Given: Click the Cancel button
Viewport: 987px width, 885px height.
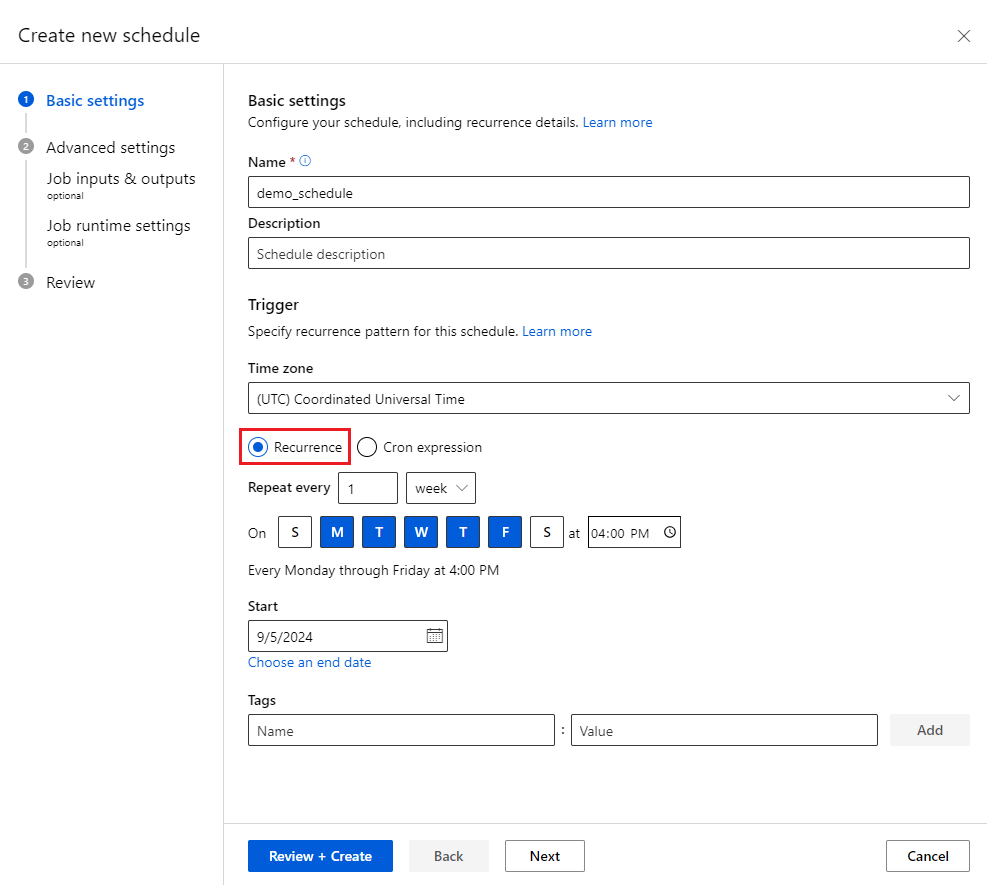Looking at the screenshot, I should (927, 856).
